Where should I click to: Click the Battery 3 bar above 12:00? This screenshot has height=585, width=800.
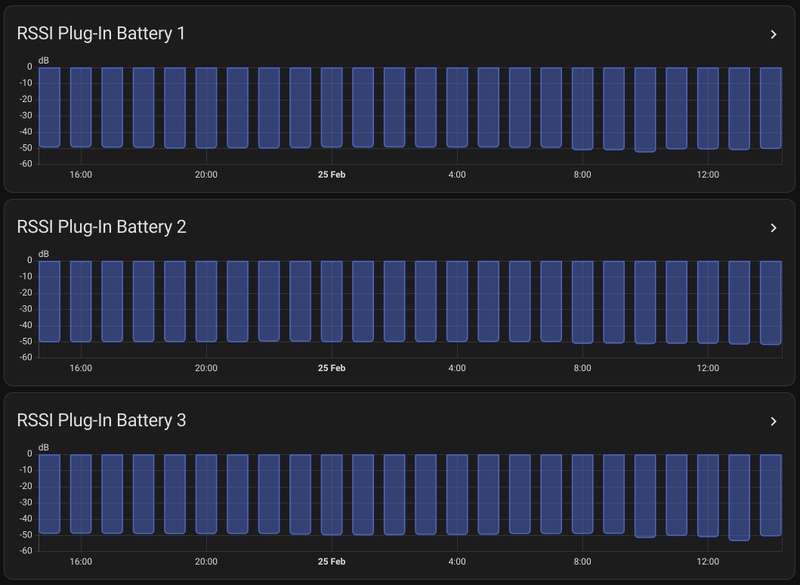pyautogui.click(x=708, y=495)
